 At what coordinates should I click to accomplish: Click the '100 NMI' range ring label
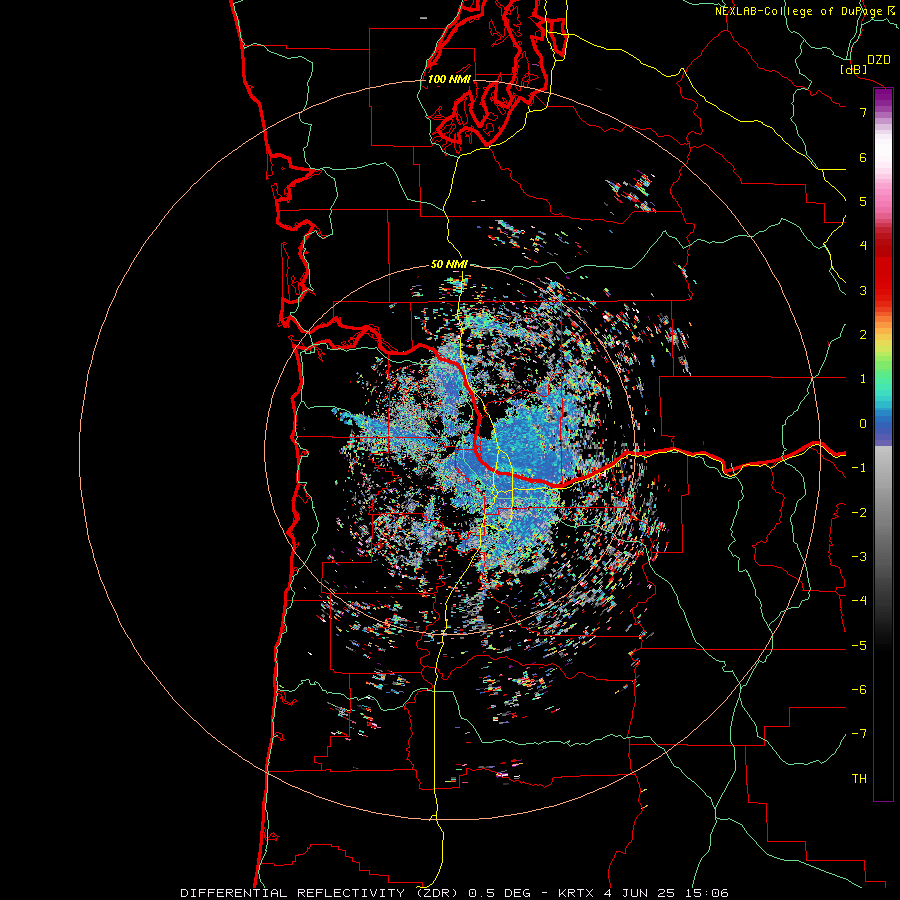[449, 79]
